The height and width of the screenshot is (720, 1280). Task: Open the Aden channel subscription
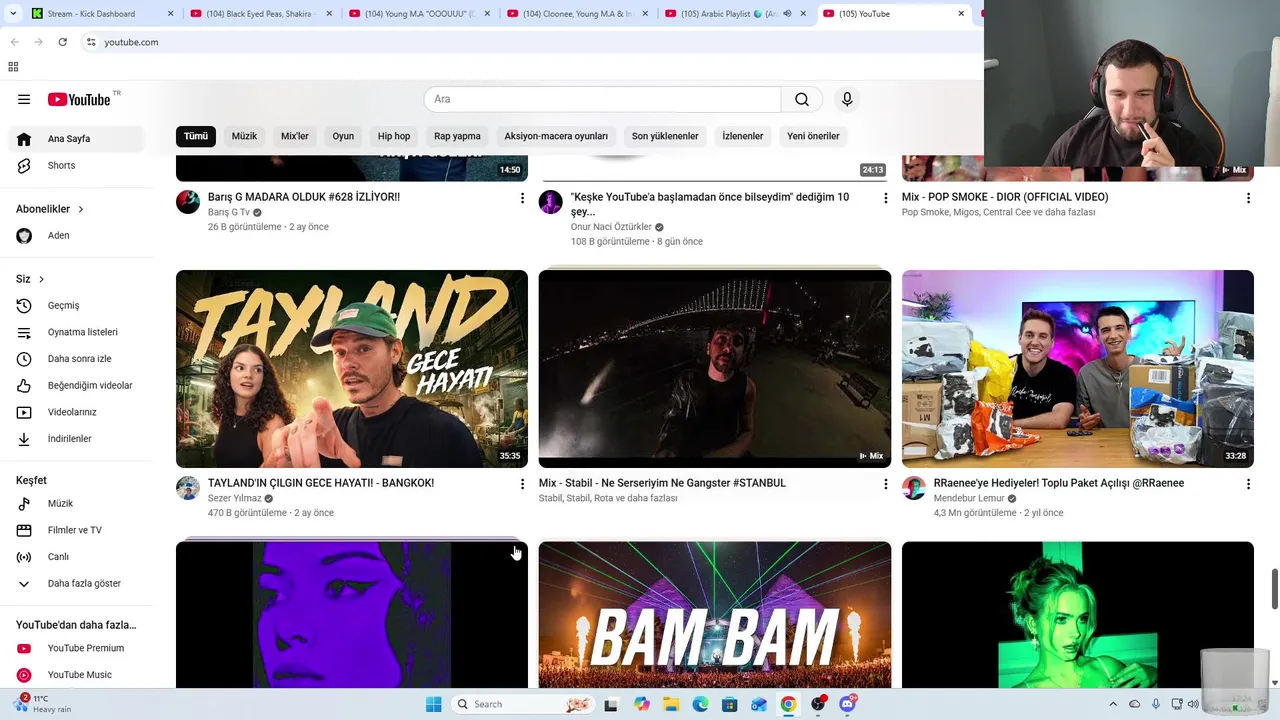click(x=76, y=236)
